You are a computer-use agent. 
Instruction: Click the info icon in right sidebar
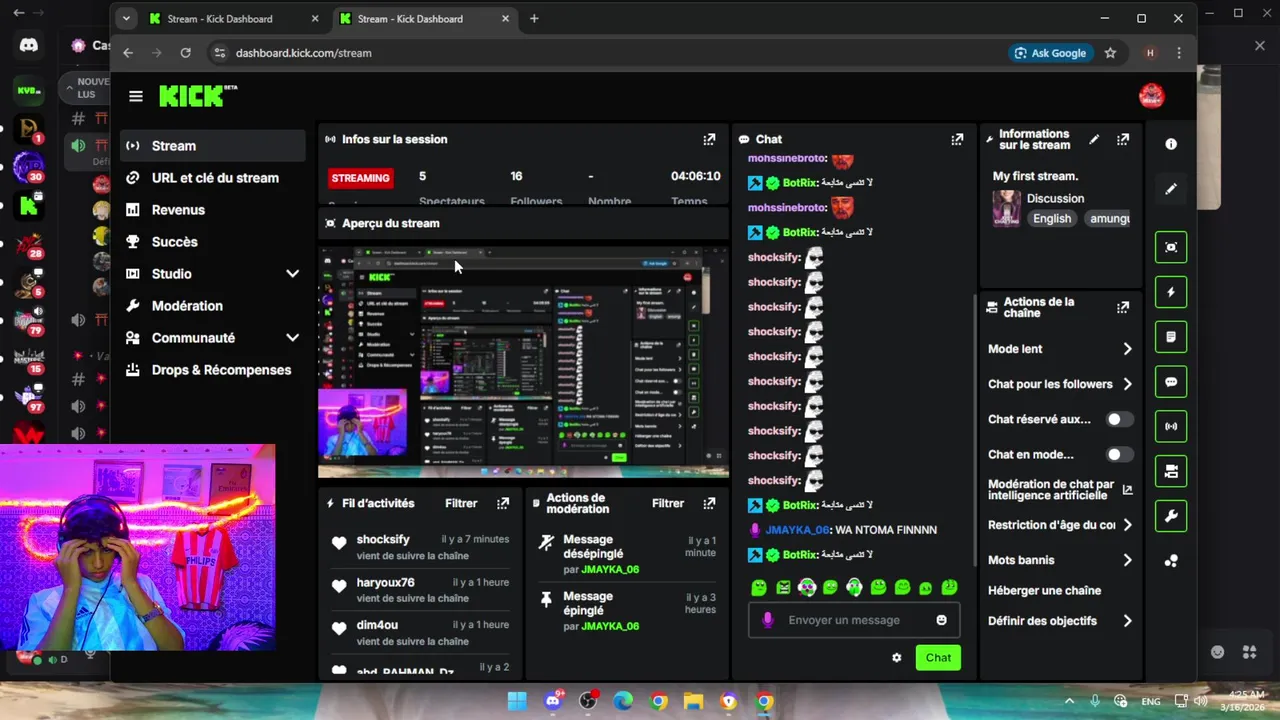[x=1171, y=144]
